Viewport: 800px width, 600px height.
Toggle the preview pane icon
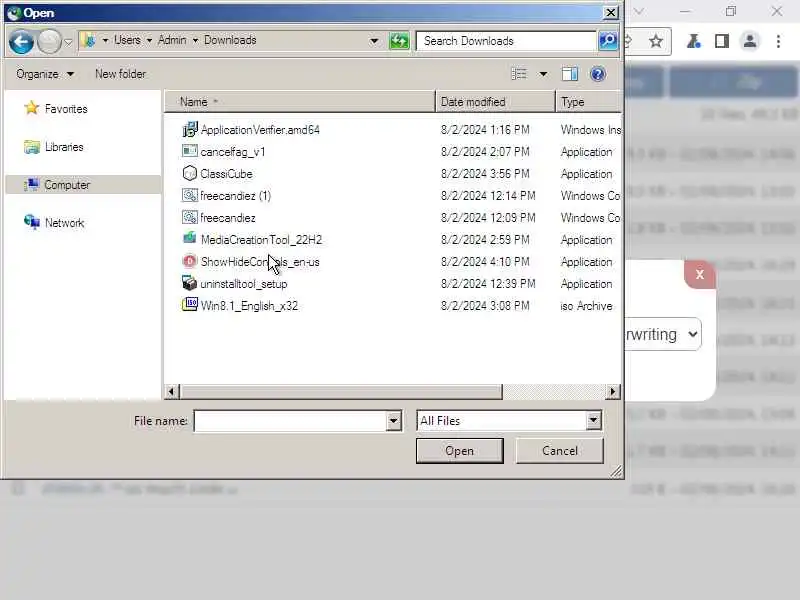[570, 74]
